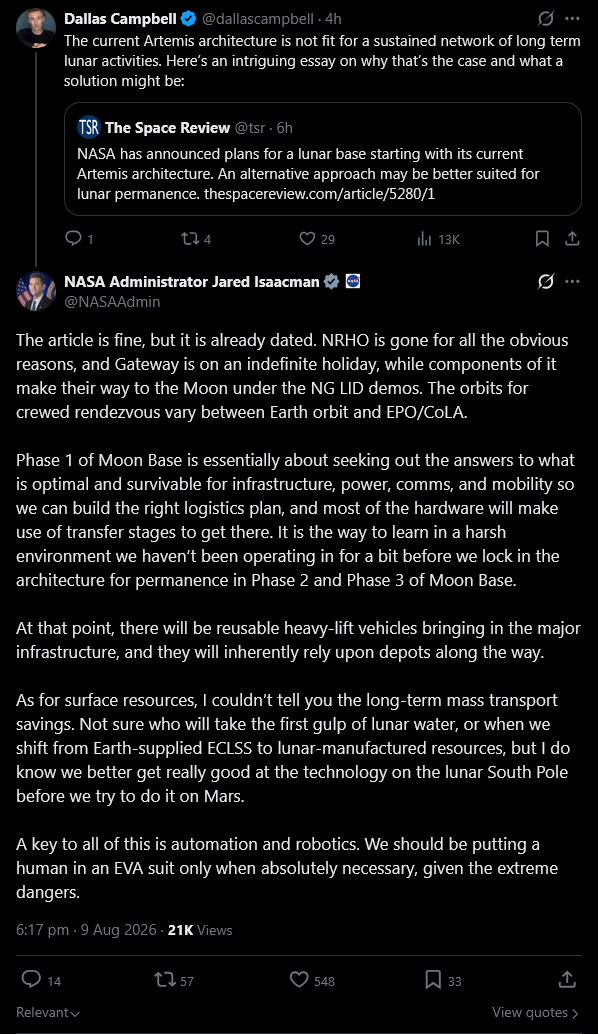This screenshot has height=1034, width=598.
Task: Open more options on Jared Isaacman's post
Action: [572, 282]
